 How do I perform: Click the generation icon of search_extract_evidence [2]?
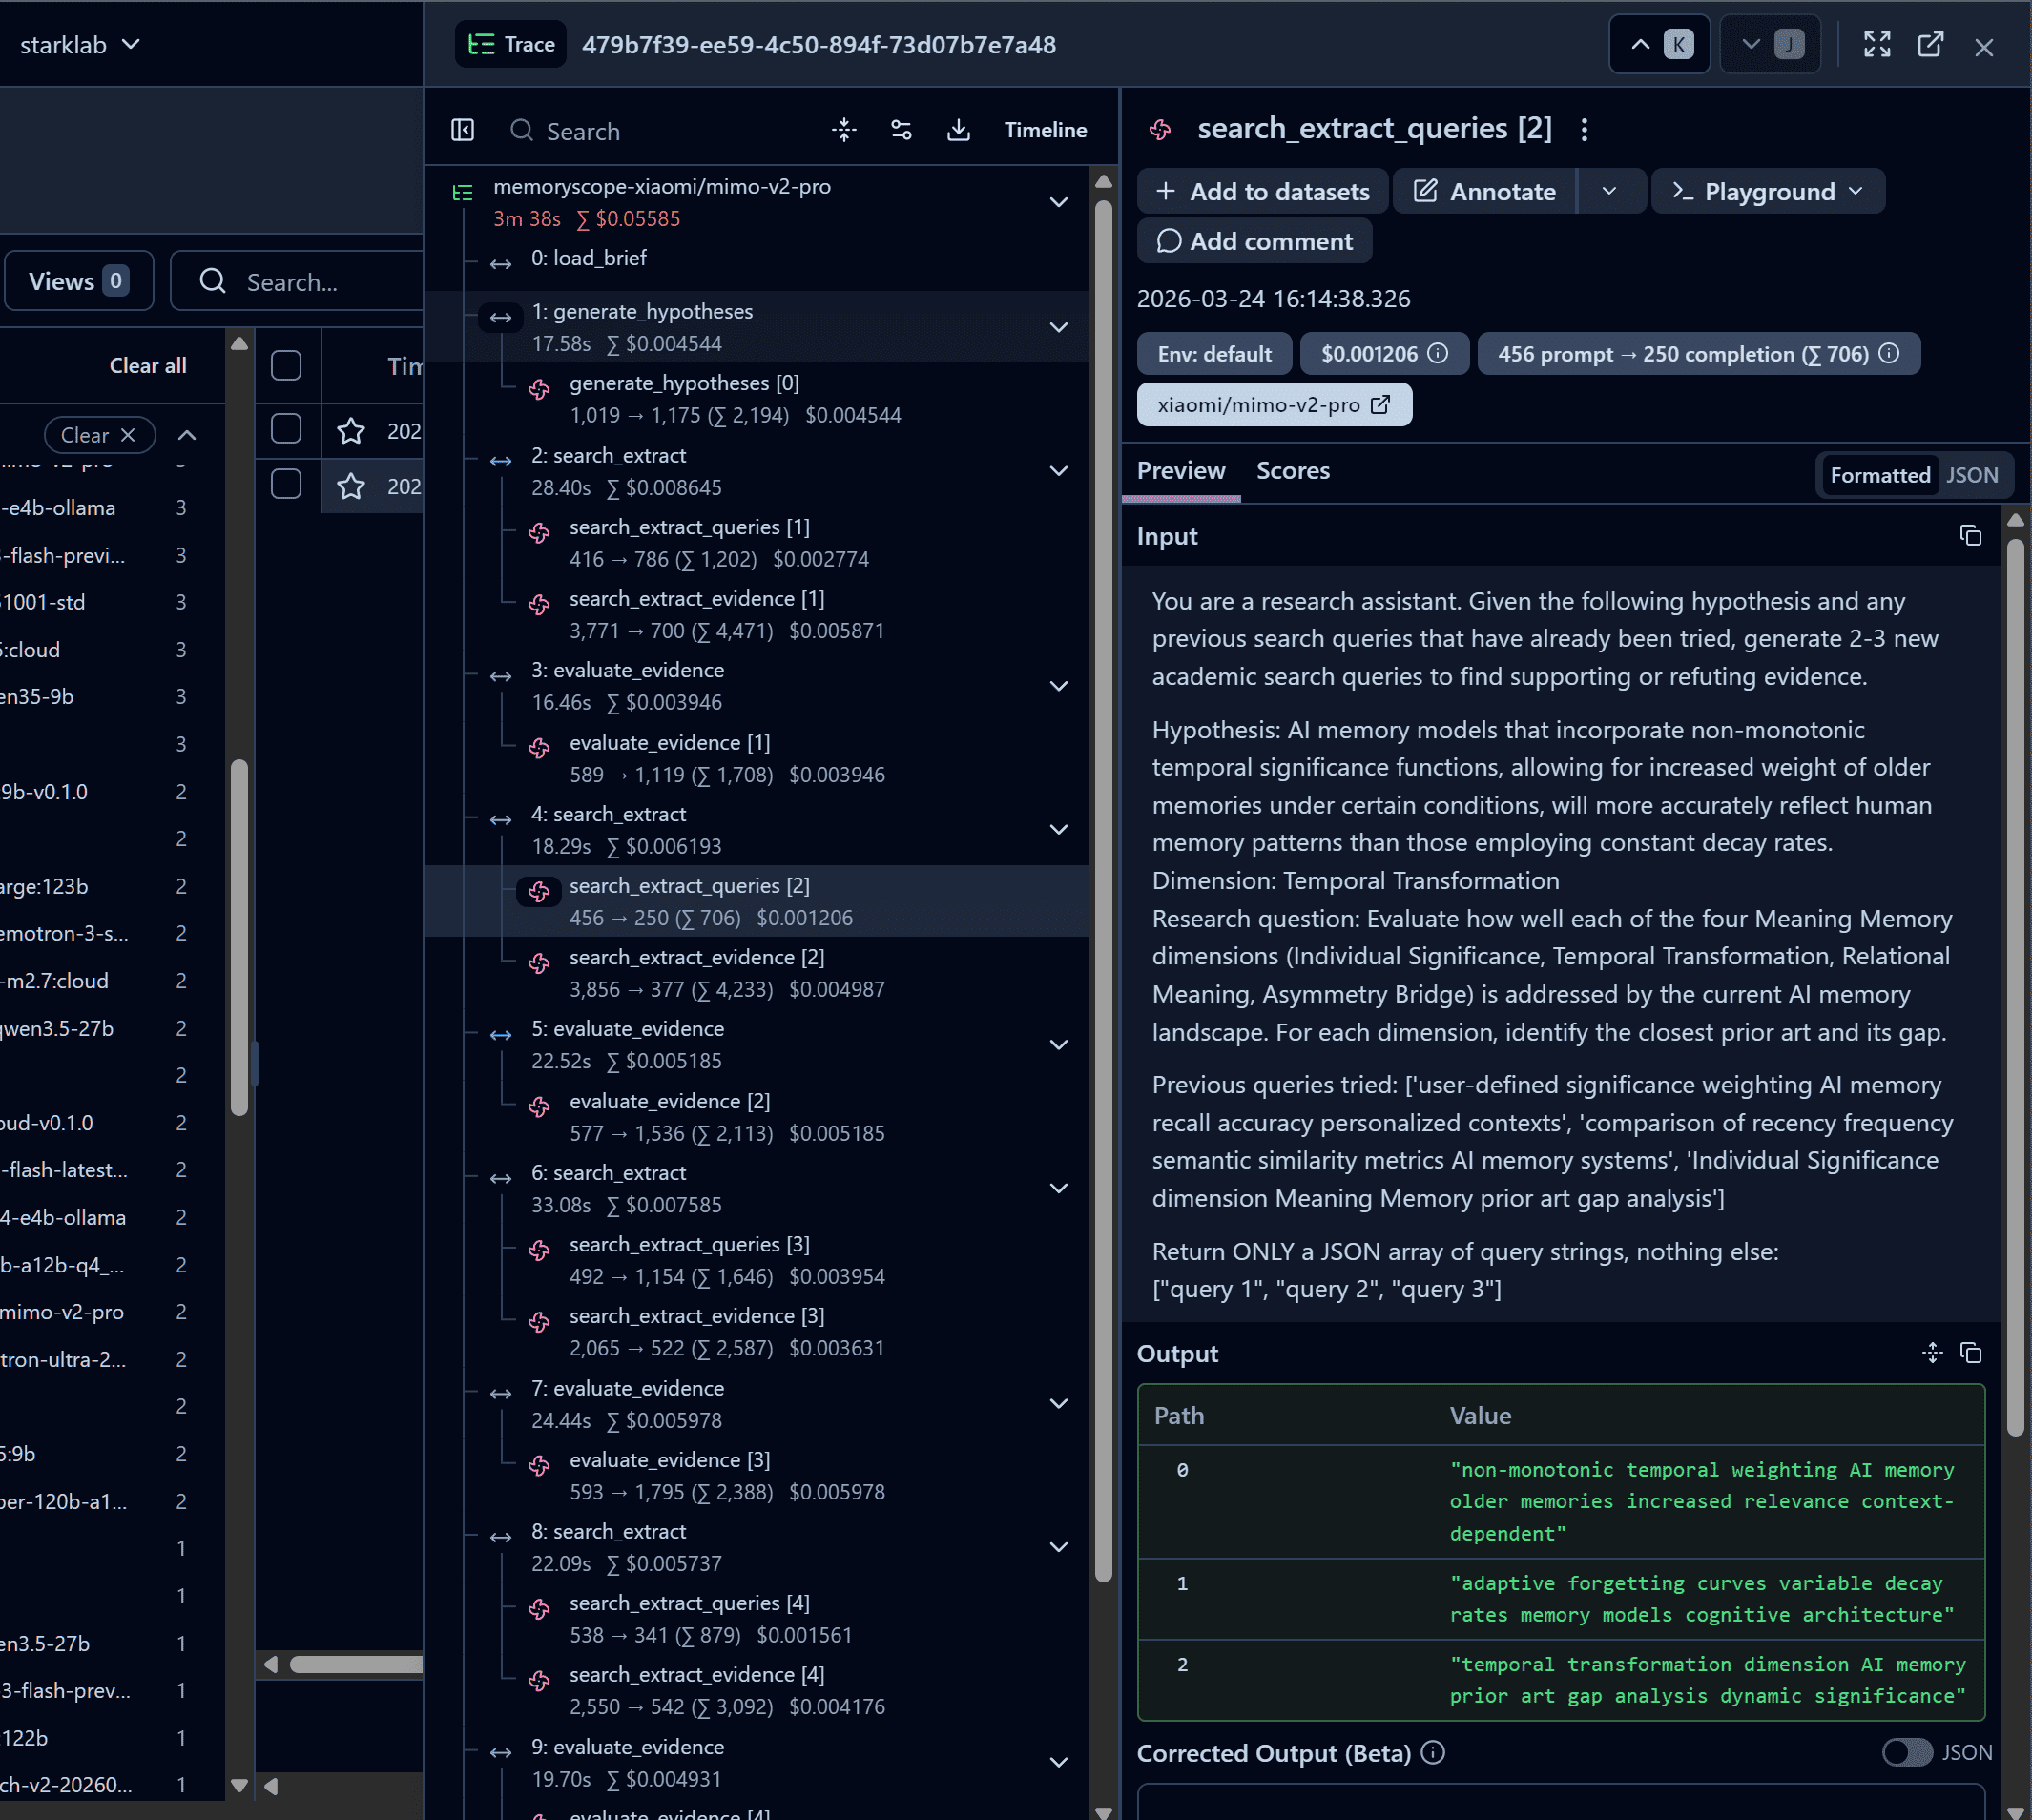pos(539,963)
